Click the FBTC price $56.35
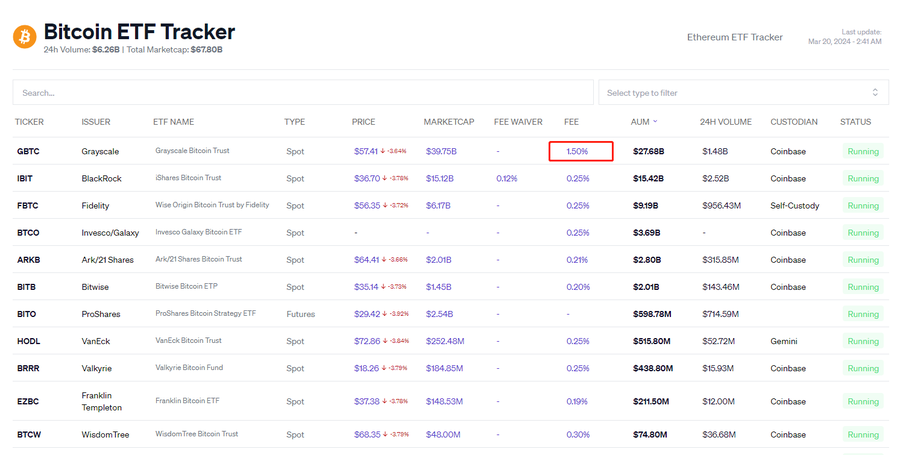 point(367,205)
